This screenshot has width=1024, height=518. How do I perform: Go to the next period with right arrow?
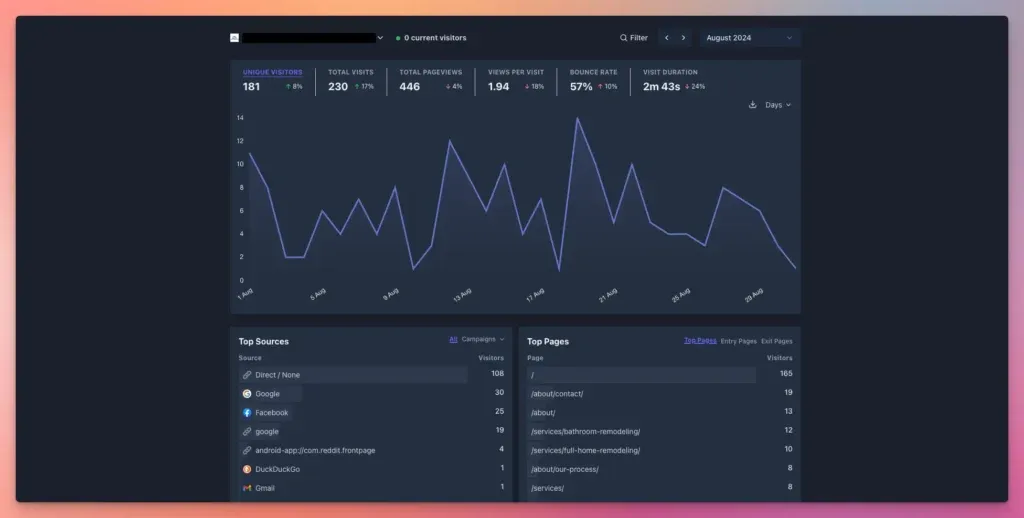tap(684, 38)
